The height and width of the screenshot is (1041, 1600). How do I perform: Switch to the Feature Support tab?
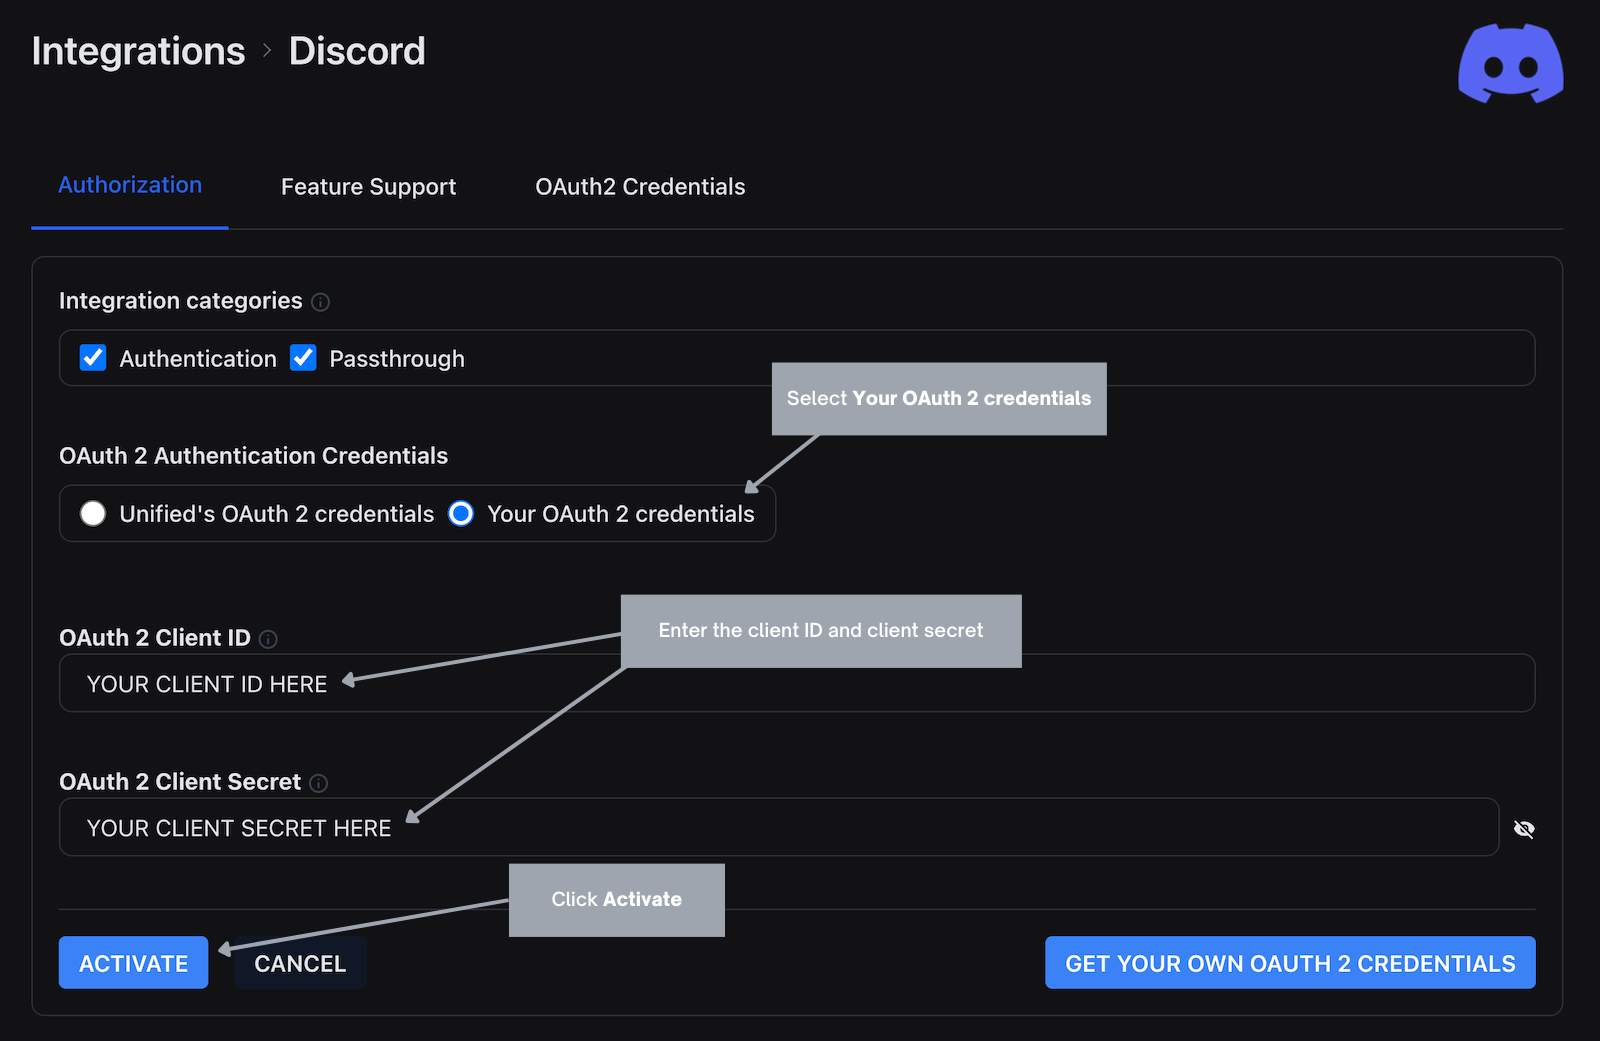[368, 187]
